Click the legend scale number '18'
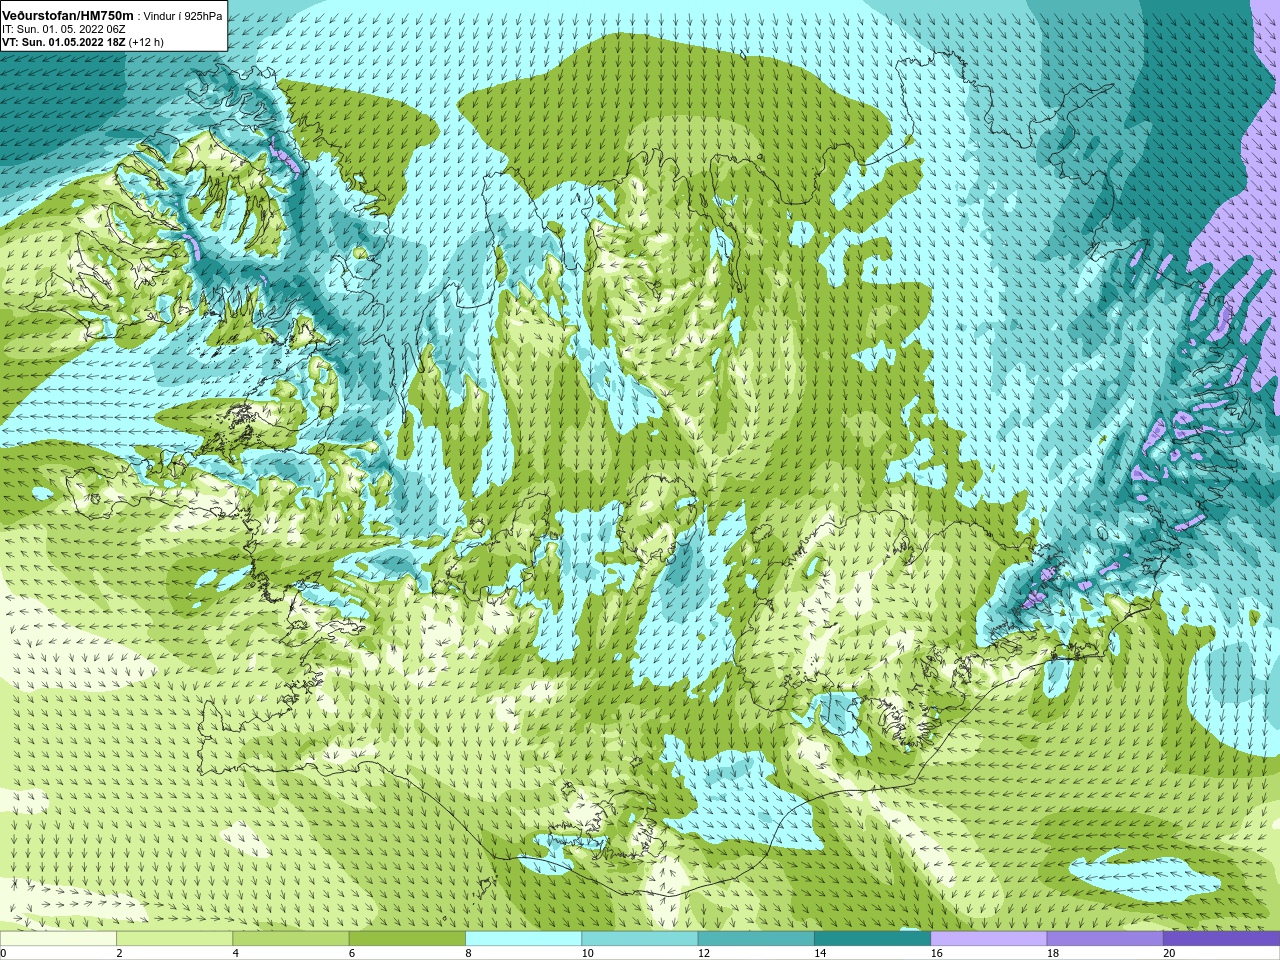The height and width of the screenshot is (960, 1280). pos(1053,953)
